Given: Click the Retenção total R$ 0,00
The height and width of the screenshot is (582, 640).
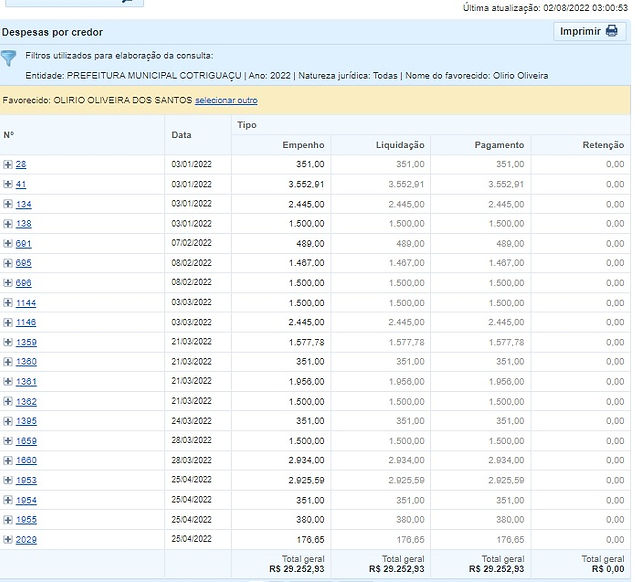Looking at the screenshot, I should 608,569.
